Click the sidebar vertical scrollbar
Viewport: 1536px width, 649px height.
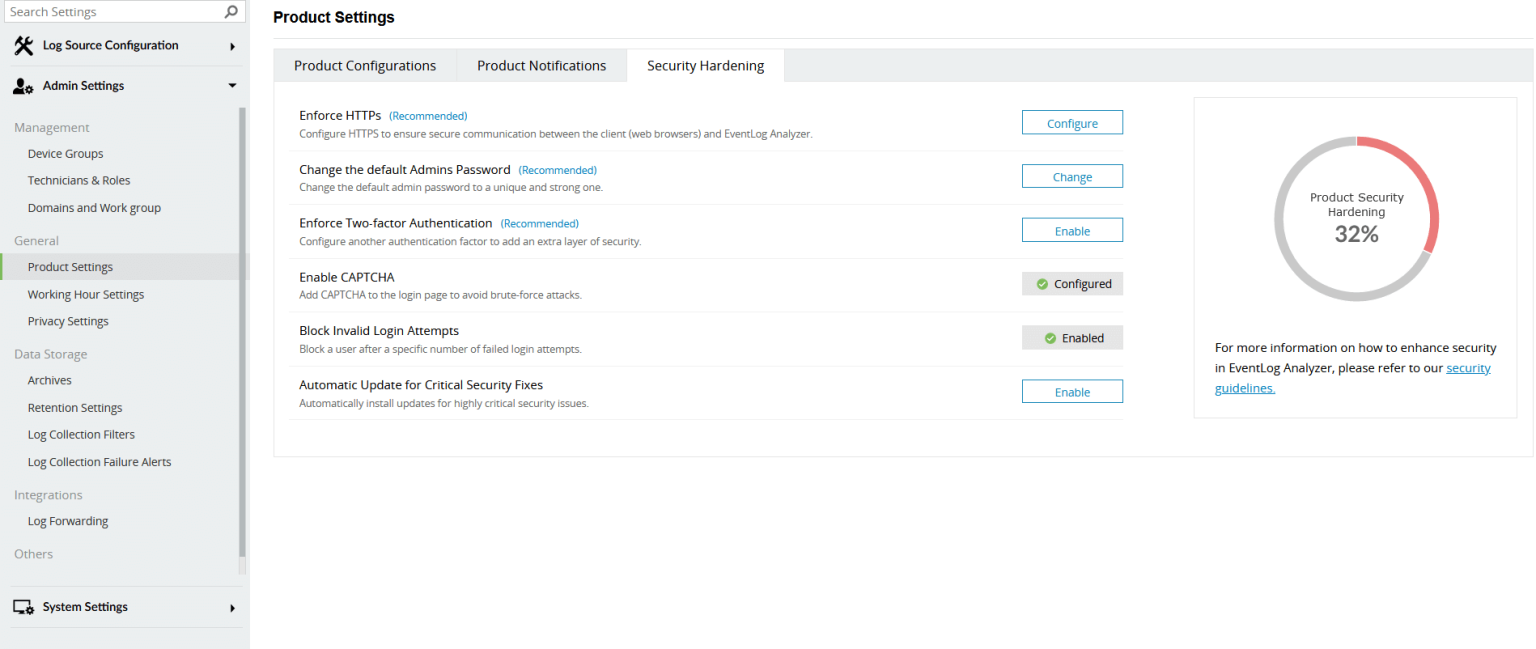tap(242, 330)
